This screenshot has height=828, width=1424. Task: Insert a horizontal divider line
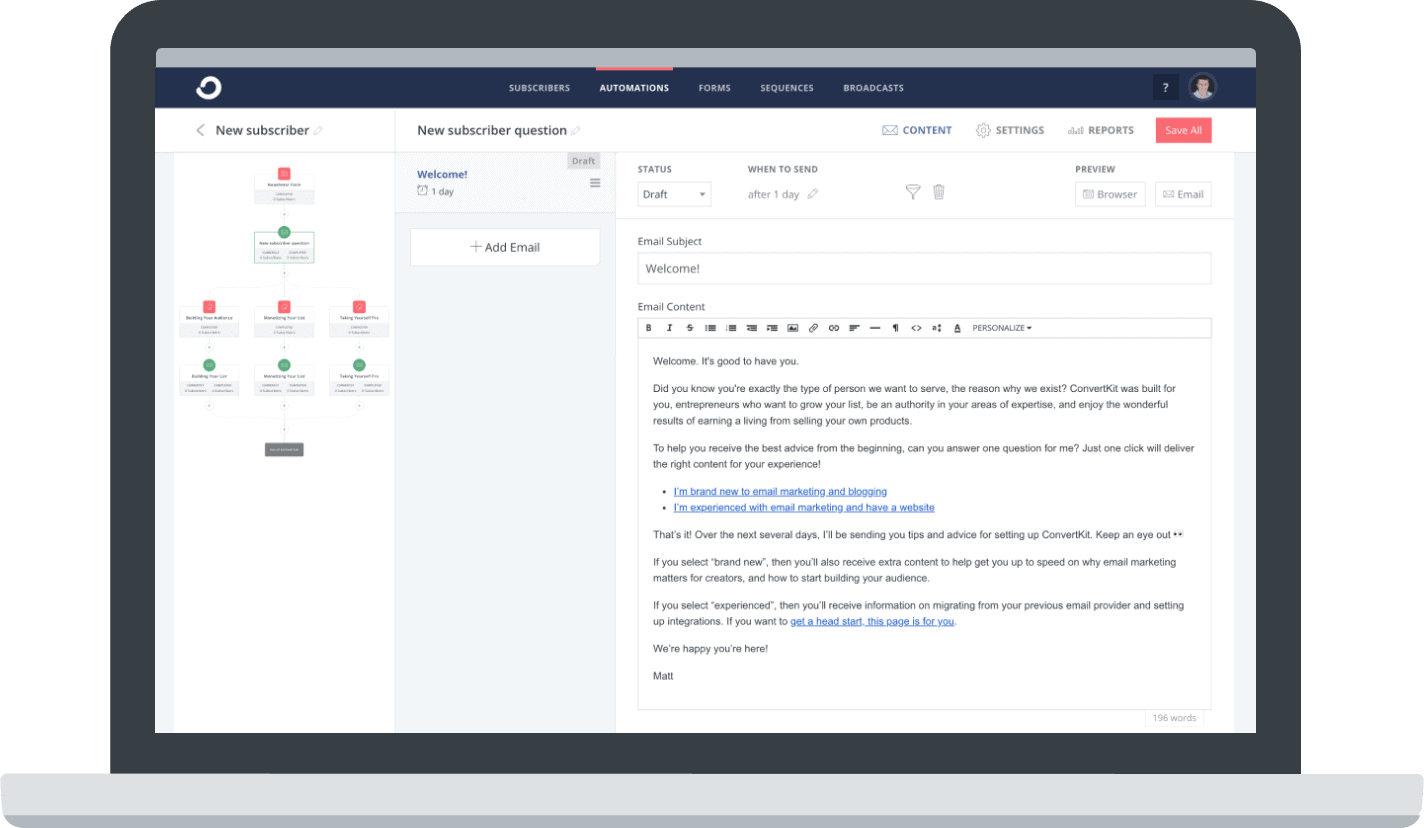coord(875,327)
